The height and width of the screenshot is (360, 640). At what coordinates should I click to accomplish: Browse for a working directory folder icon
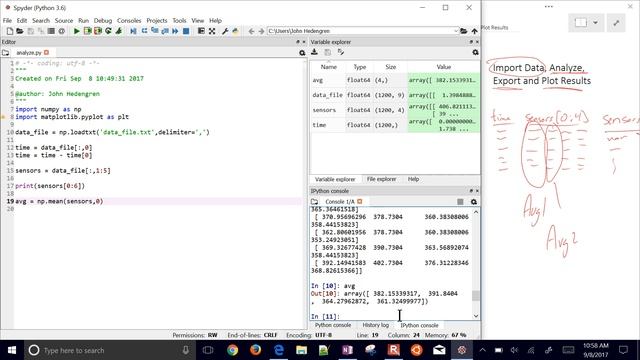[464, 31]
